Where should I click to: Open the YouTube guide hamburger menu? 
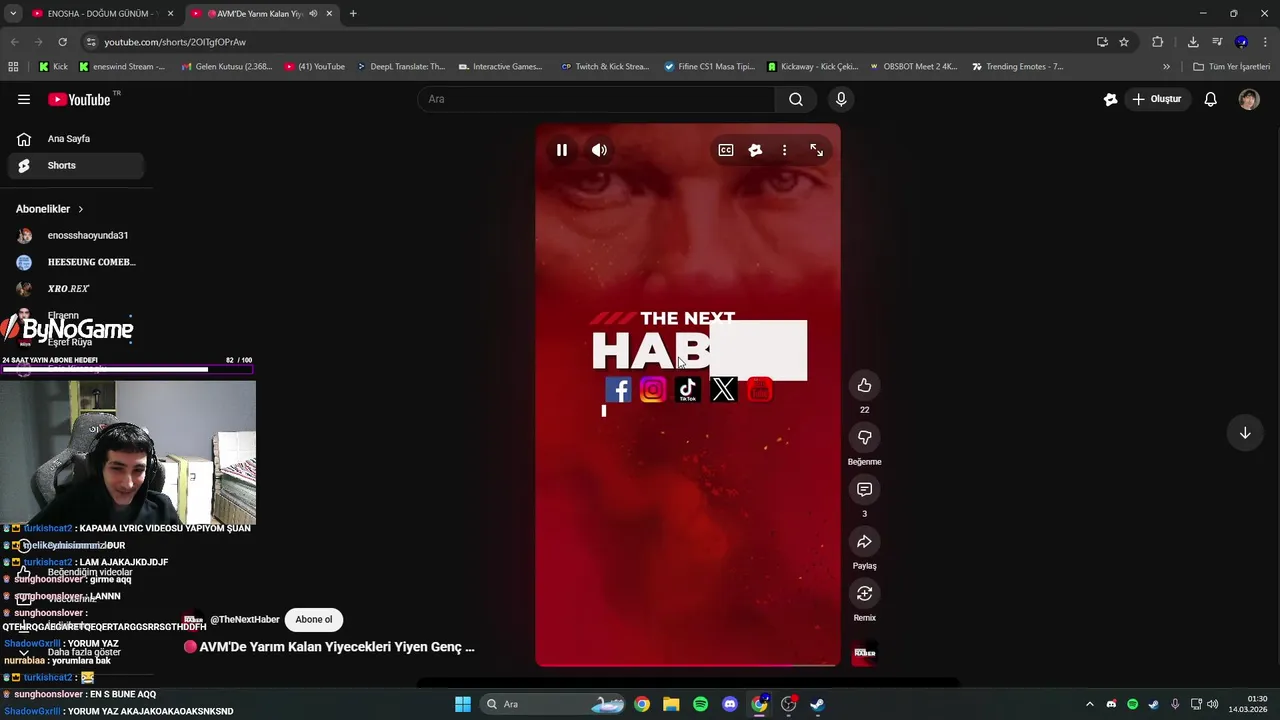(24, 99)
